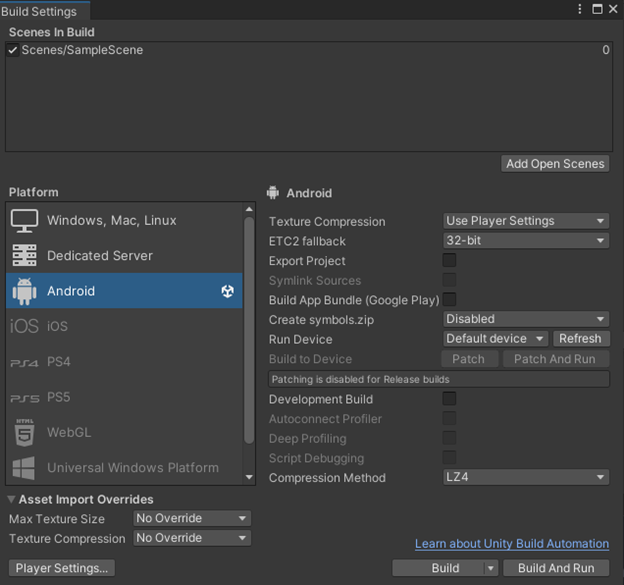Image resolution: width=624 pixels, height=585 pixels.
Task: Uncheck the Scenes/SampleScene checkbox
Action: 13,50
